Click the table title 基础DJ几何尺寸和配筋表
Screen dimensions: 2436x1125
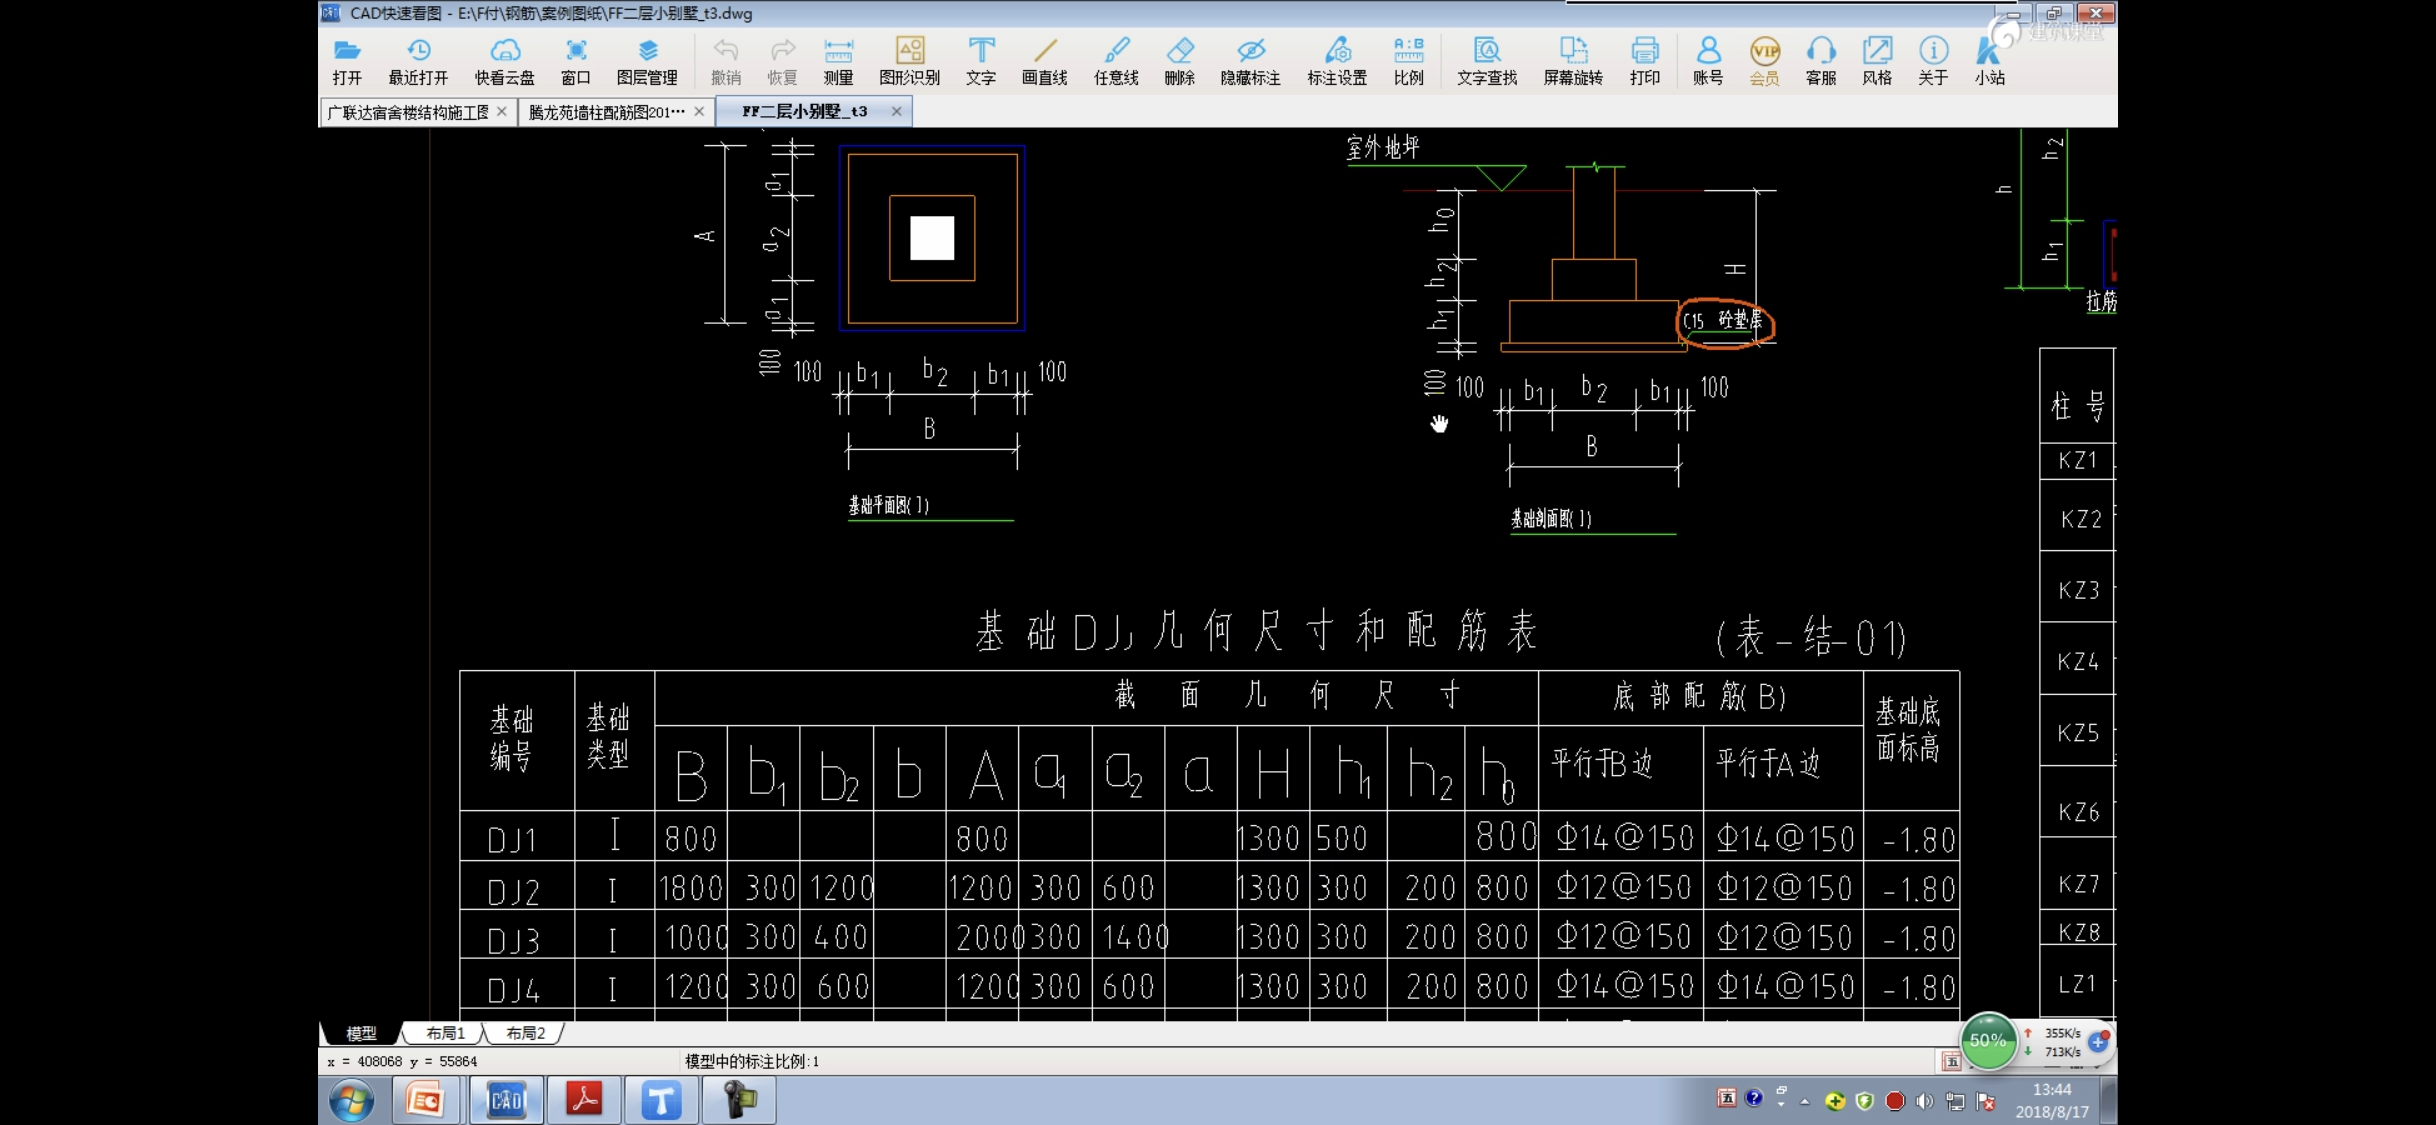[1256, 632]
